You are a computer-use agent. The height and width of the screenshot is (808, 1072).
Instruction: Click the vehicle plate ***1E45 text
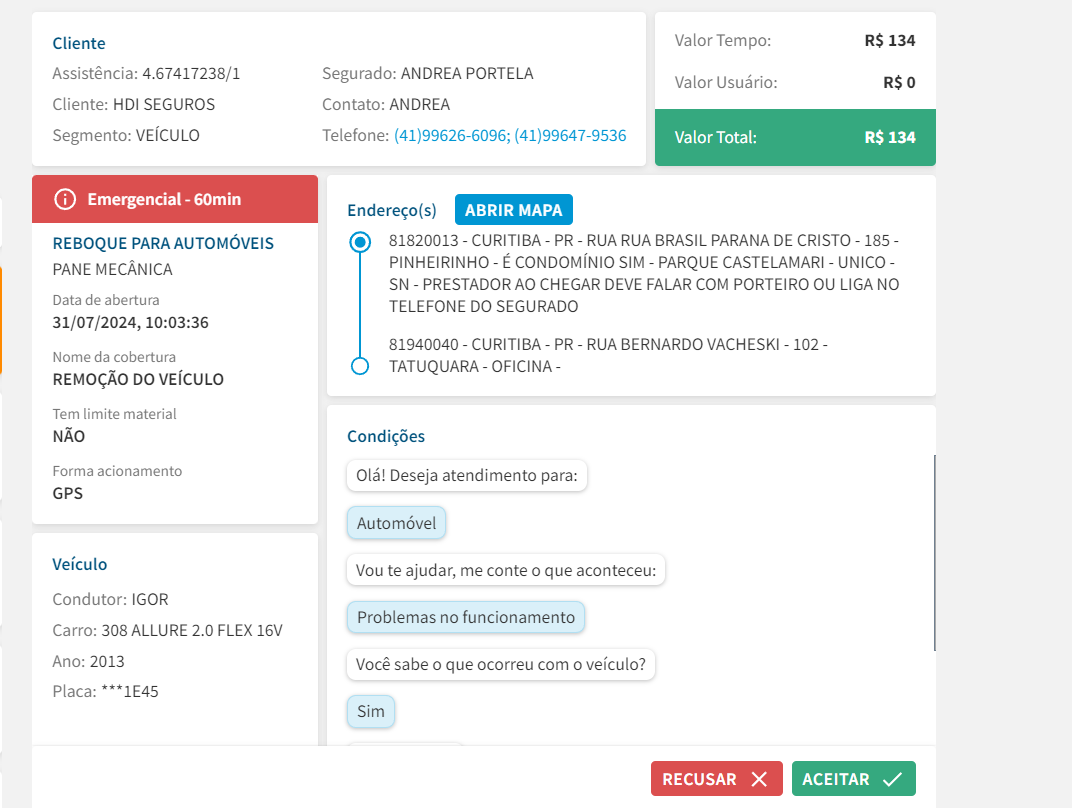click(129, 691)
